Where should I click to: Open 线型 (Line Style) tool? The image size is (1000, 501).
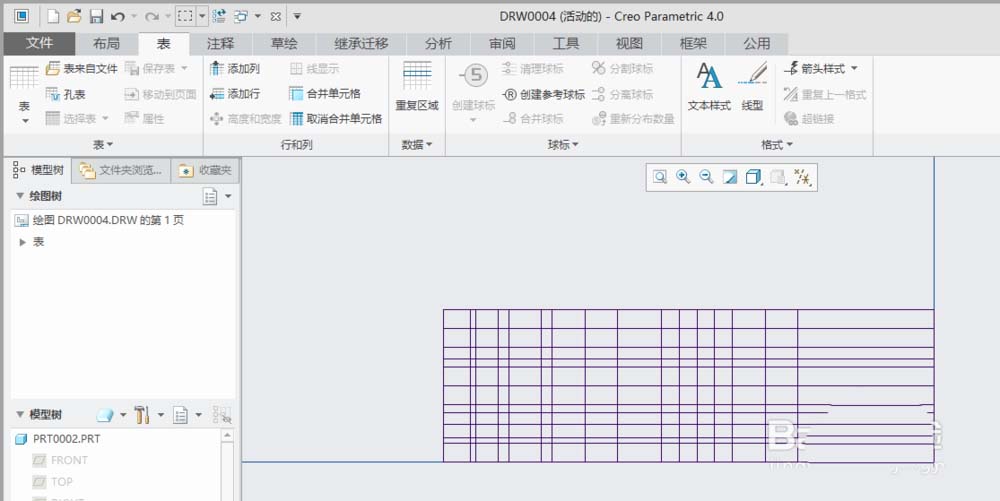tap(753, 87)
